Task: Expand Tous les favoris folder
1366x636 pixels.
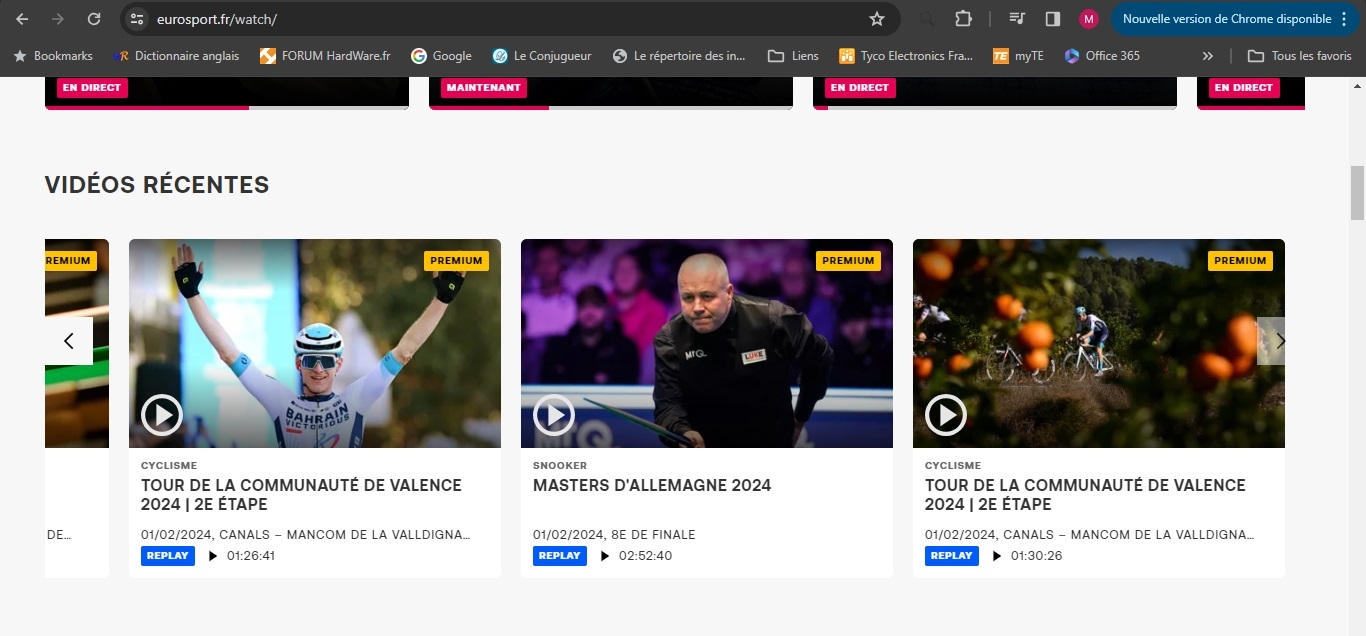Action: (x=1299, y=56)
